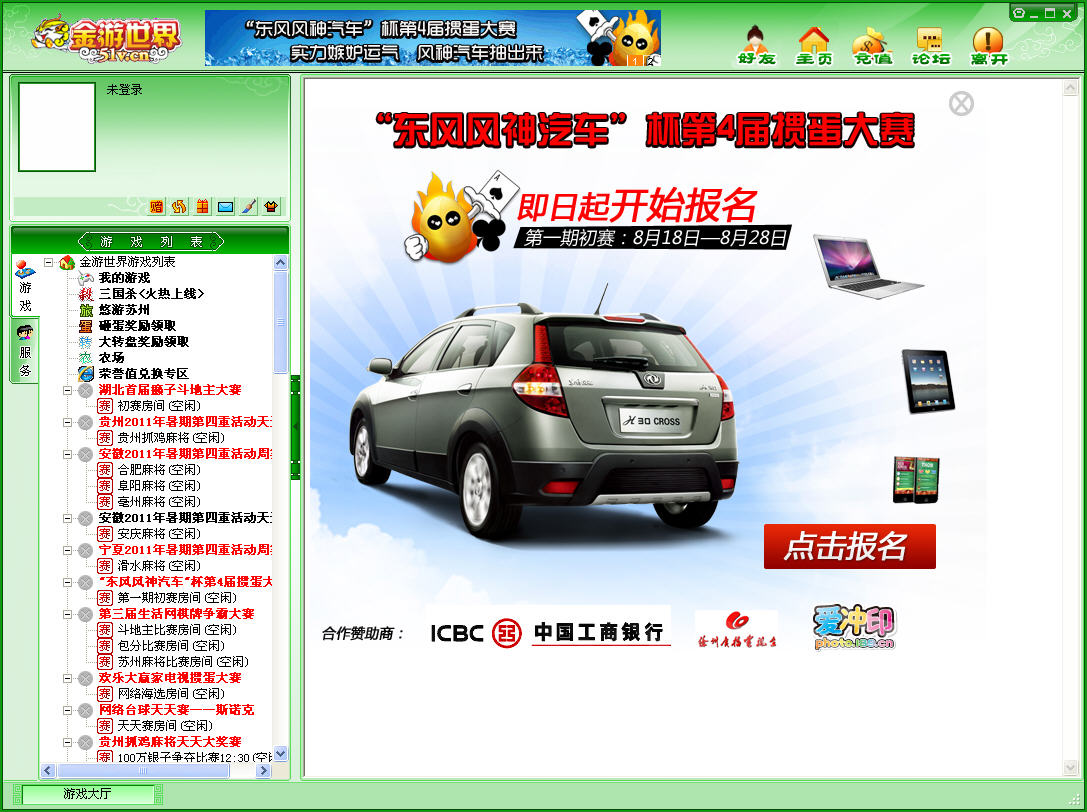Image resolution: width=1087 pixels, height=812 pixels.
Task: Open the mail envelope icon below avatar
Action: (225, 206)
